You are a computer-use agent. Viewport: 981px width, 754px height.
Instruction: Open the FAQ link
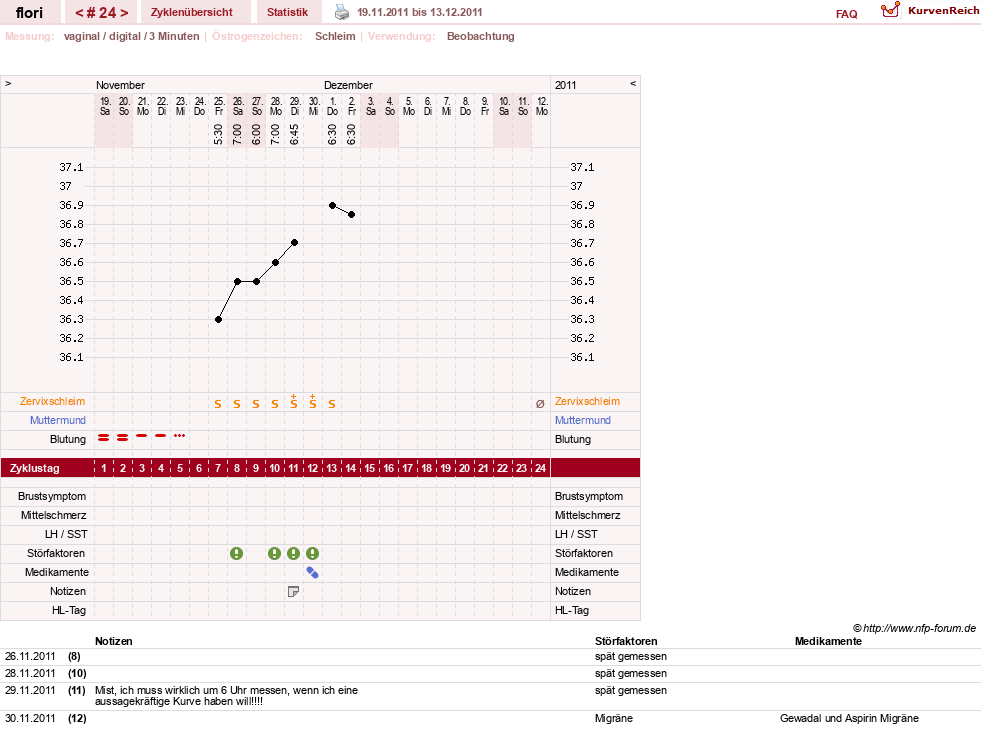[846, 14]
